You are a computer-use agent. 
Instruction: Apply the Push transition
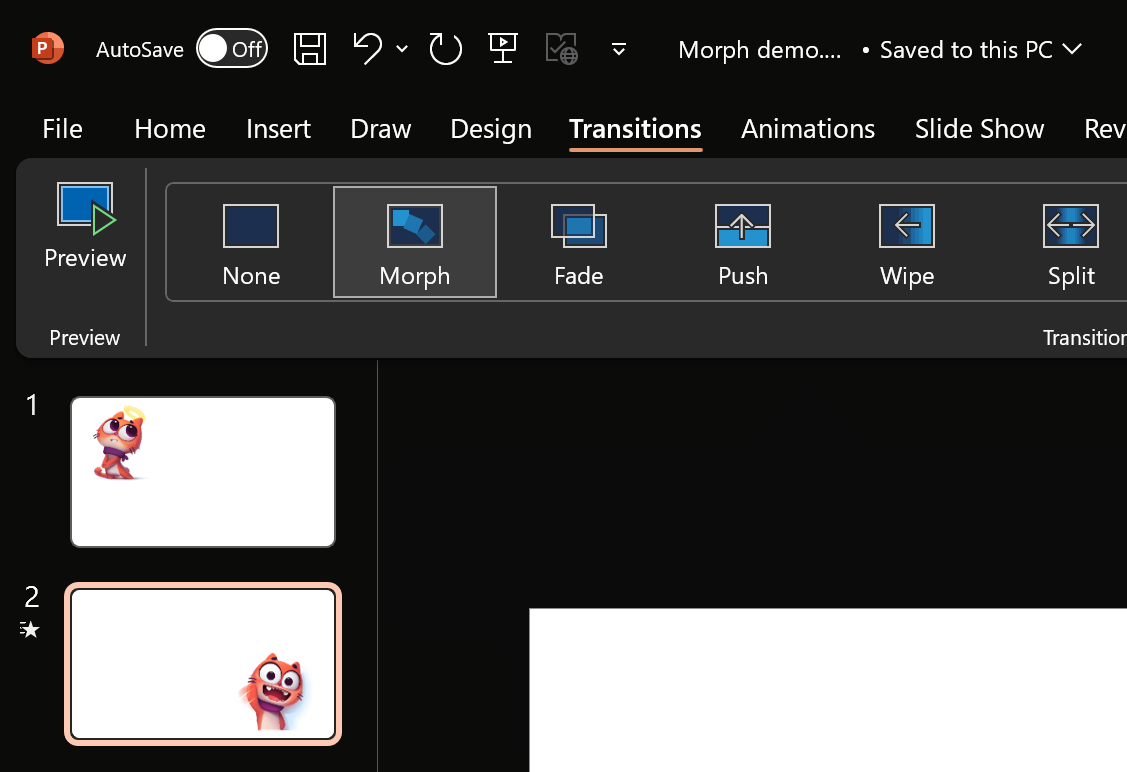pyautogui.click(x=742, y=244)
